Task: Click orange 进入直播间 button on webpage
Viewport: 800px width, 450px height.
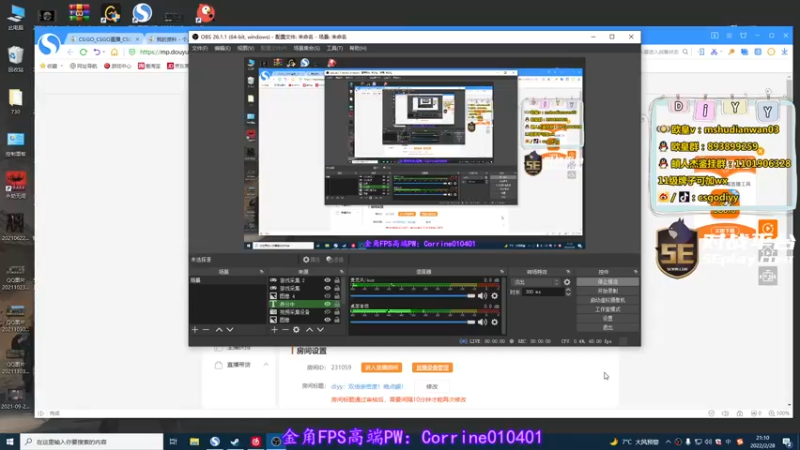Action: (x=381, y=367)
